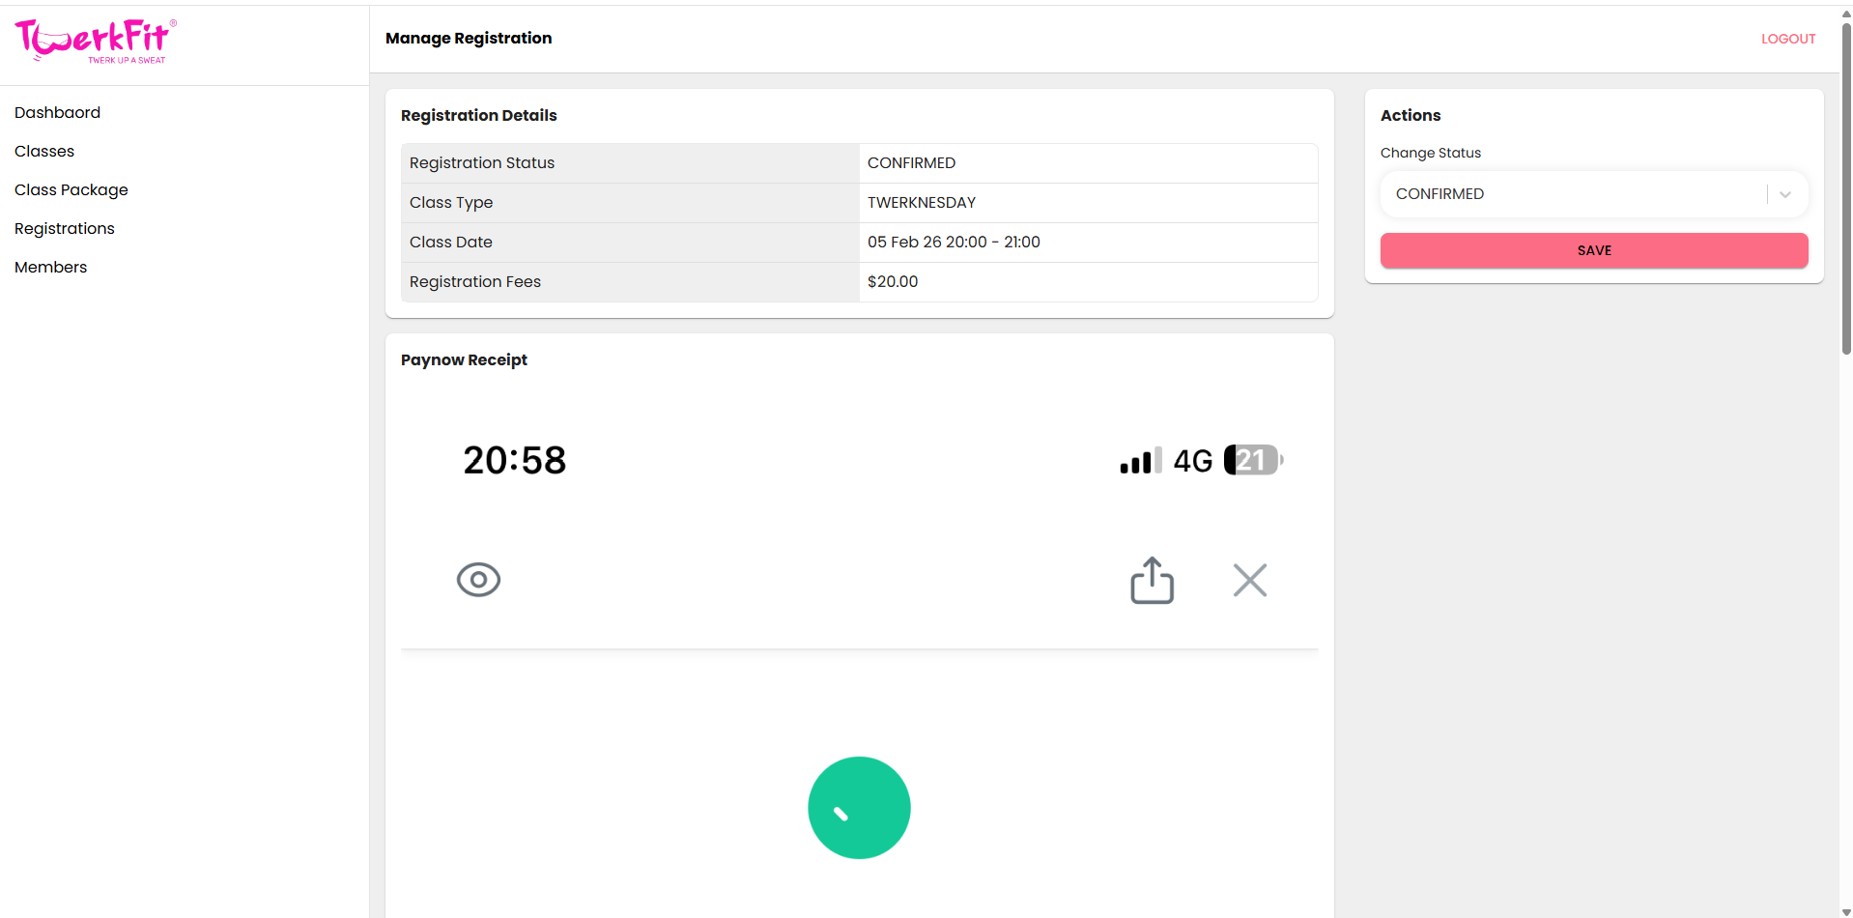Click the battery indicator showing 21
This screenshot has width=1853, height=918.
click(x=1252, y=460)
